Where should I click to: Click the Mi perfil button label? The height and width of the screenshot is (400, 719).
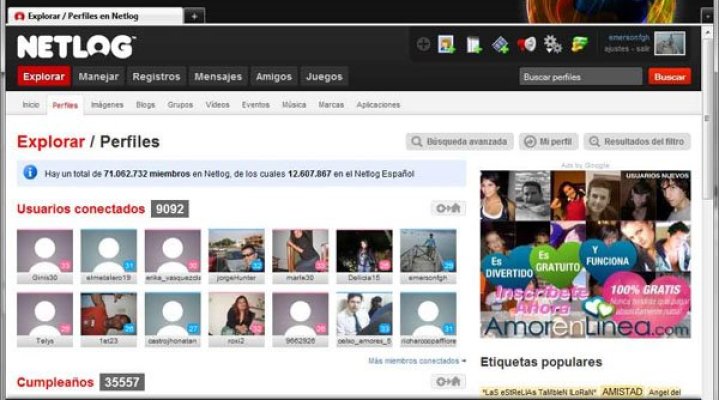click(x=555, y=142)
